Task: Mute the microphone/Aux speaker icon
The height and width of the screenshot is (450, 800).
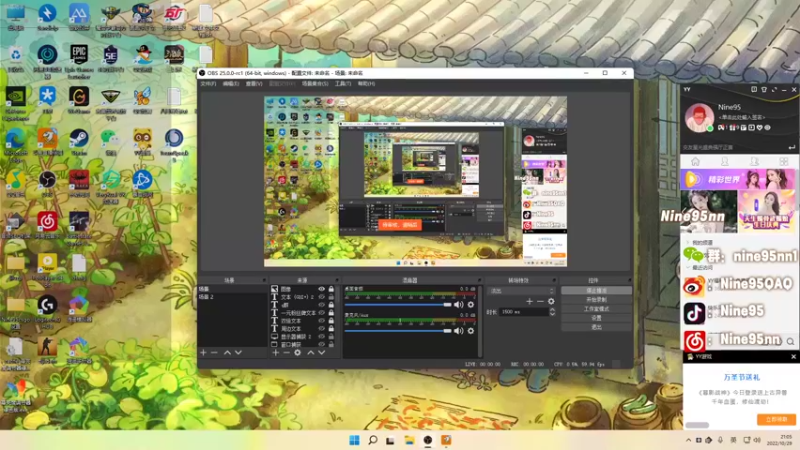Action: click(459, 331)
